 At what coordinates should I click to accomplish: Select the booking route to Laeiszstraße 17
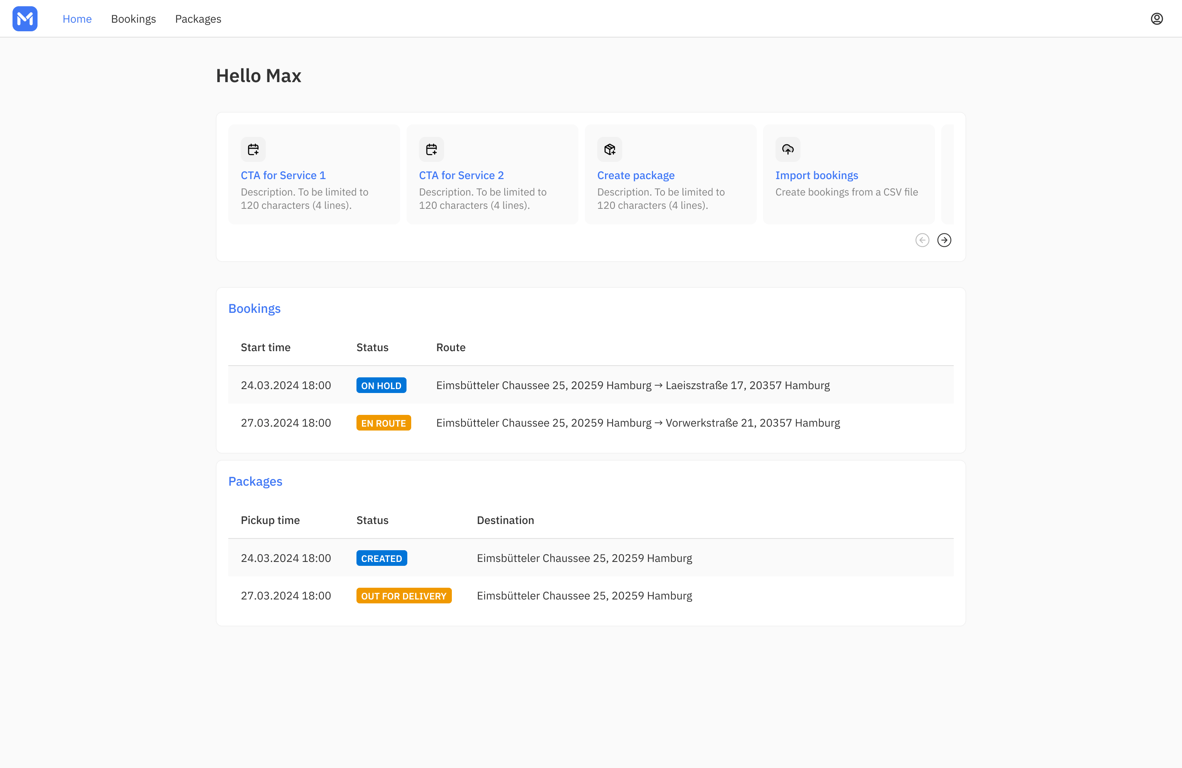[x=633, y=385]
